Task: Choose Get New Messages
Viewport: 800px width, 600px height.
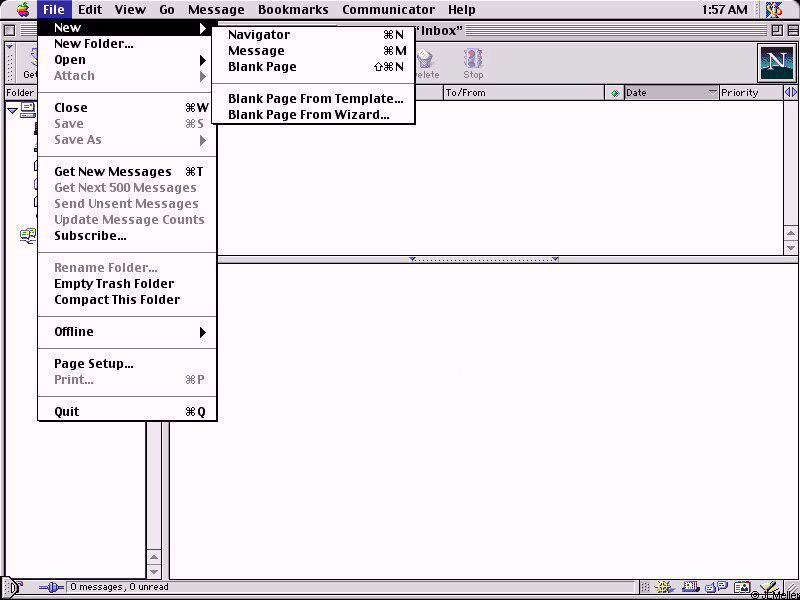Action: (x=113, y=172)
